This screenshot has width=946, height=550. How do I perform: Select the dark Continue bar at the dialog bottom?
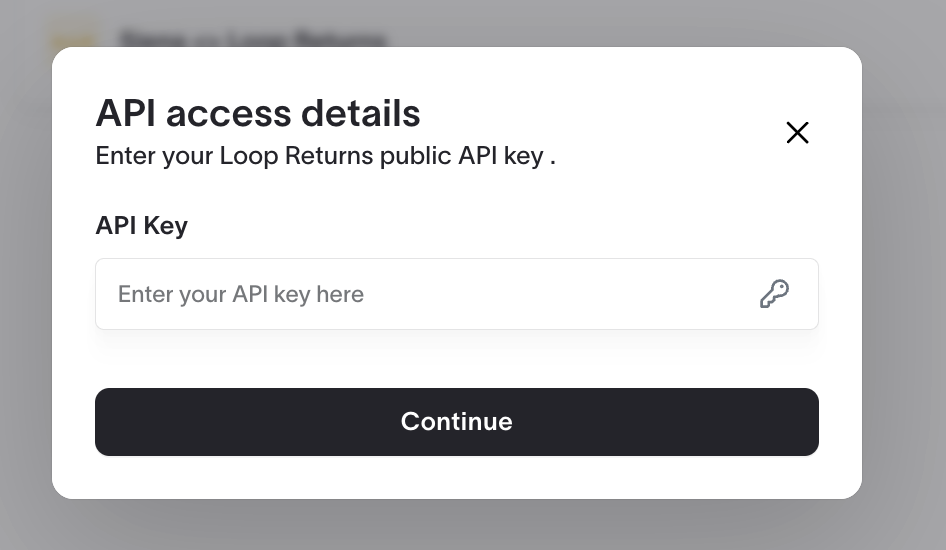457,422
